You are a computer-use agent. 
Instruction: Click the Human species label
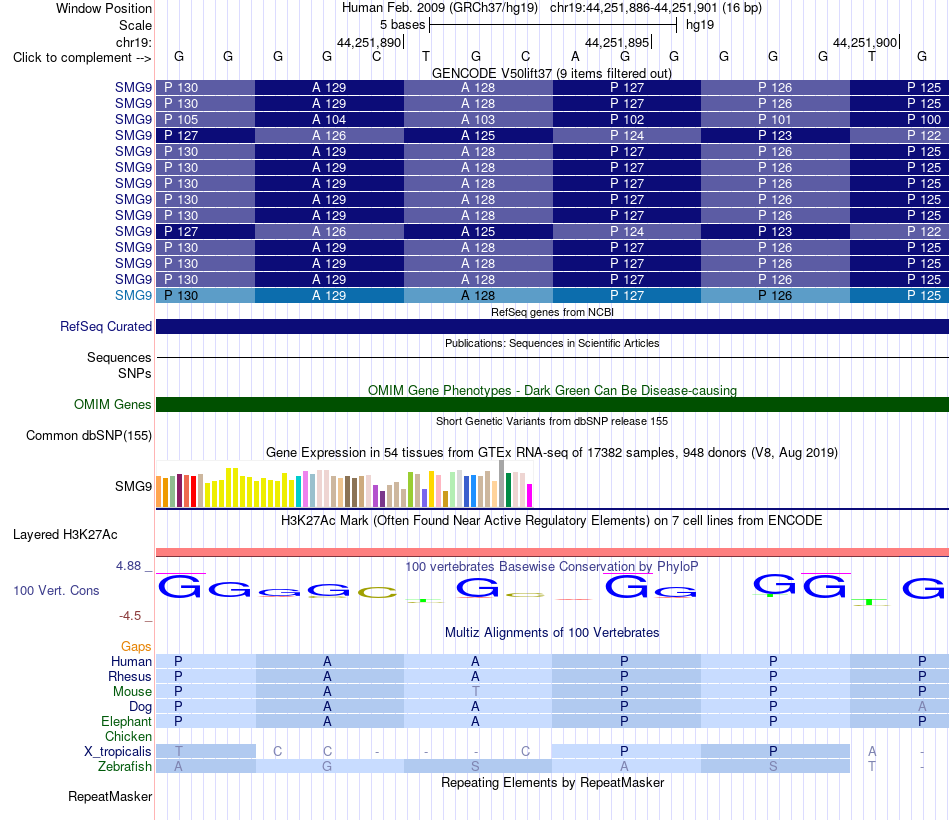pos(131,661)
